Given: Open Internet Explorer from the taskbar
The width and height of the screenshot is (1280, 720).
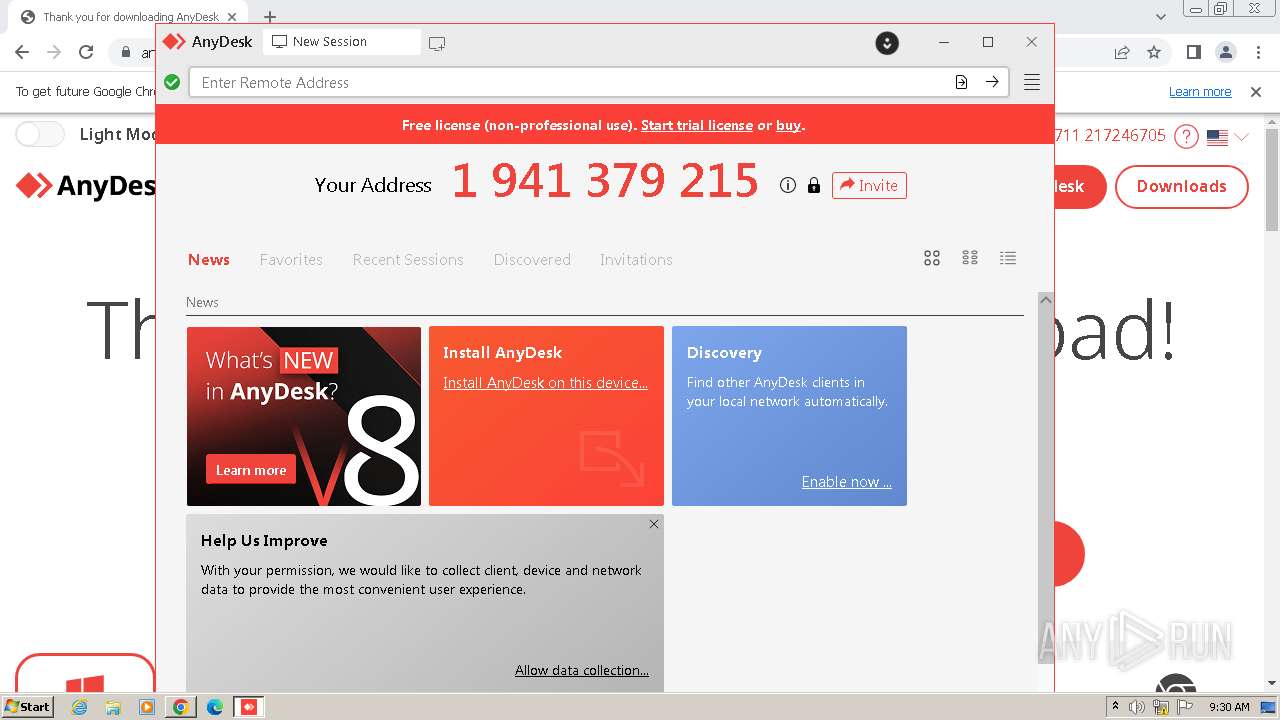Looking at the screenshot, I should pyautogui.click(x=80, y=707).
